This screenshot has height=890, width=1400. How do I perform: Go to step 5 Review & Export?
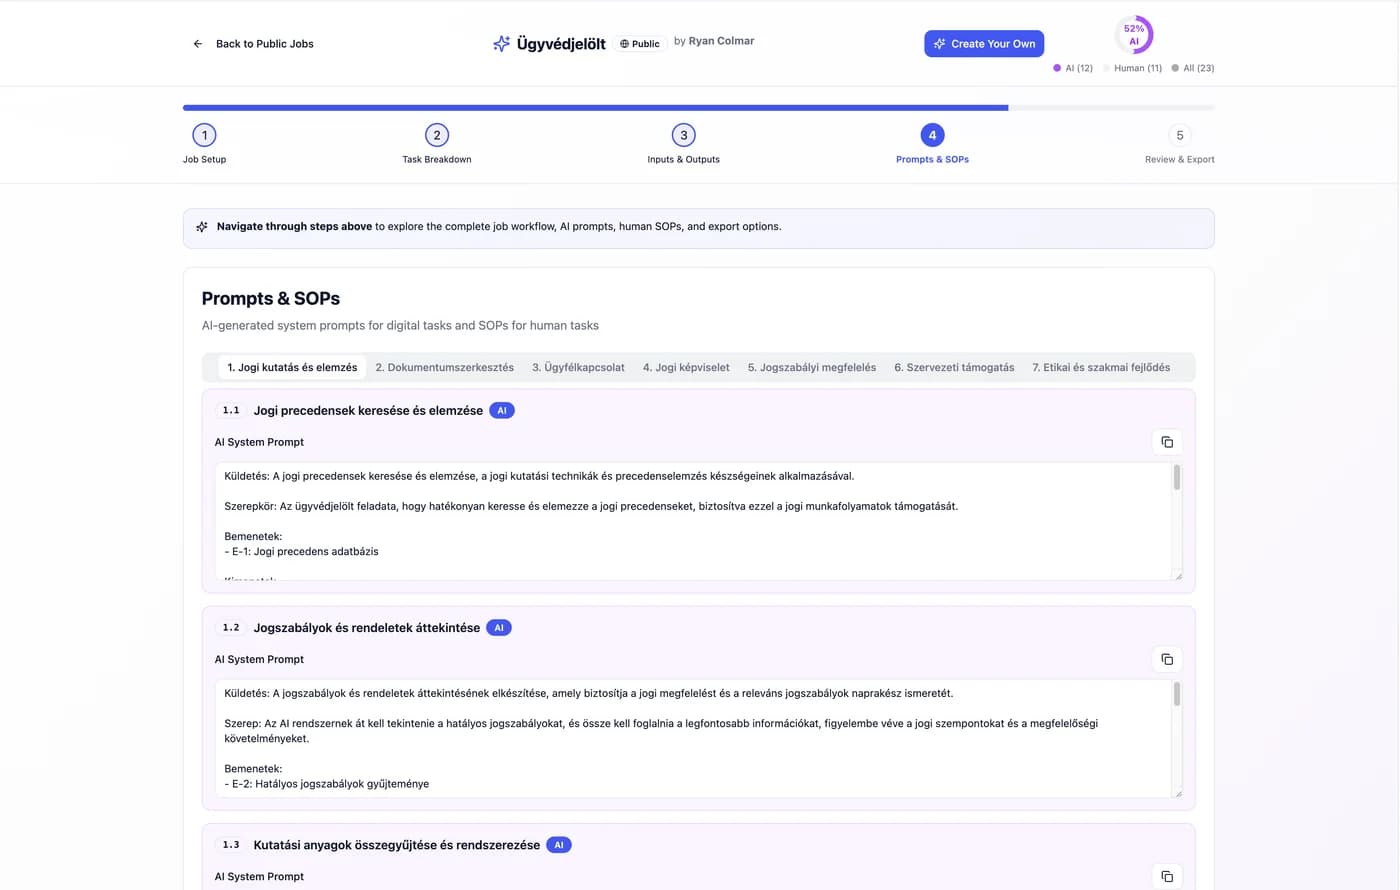pos(1180,144)
